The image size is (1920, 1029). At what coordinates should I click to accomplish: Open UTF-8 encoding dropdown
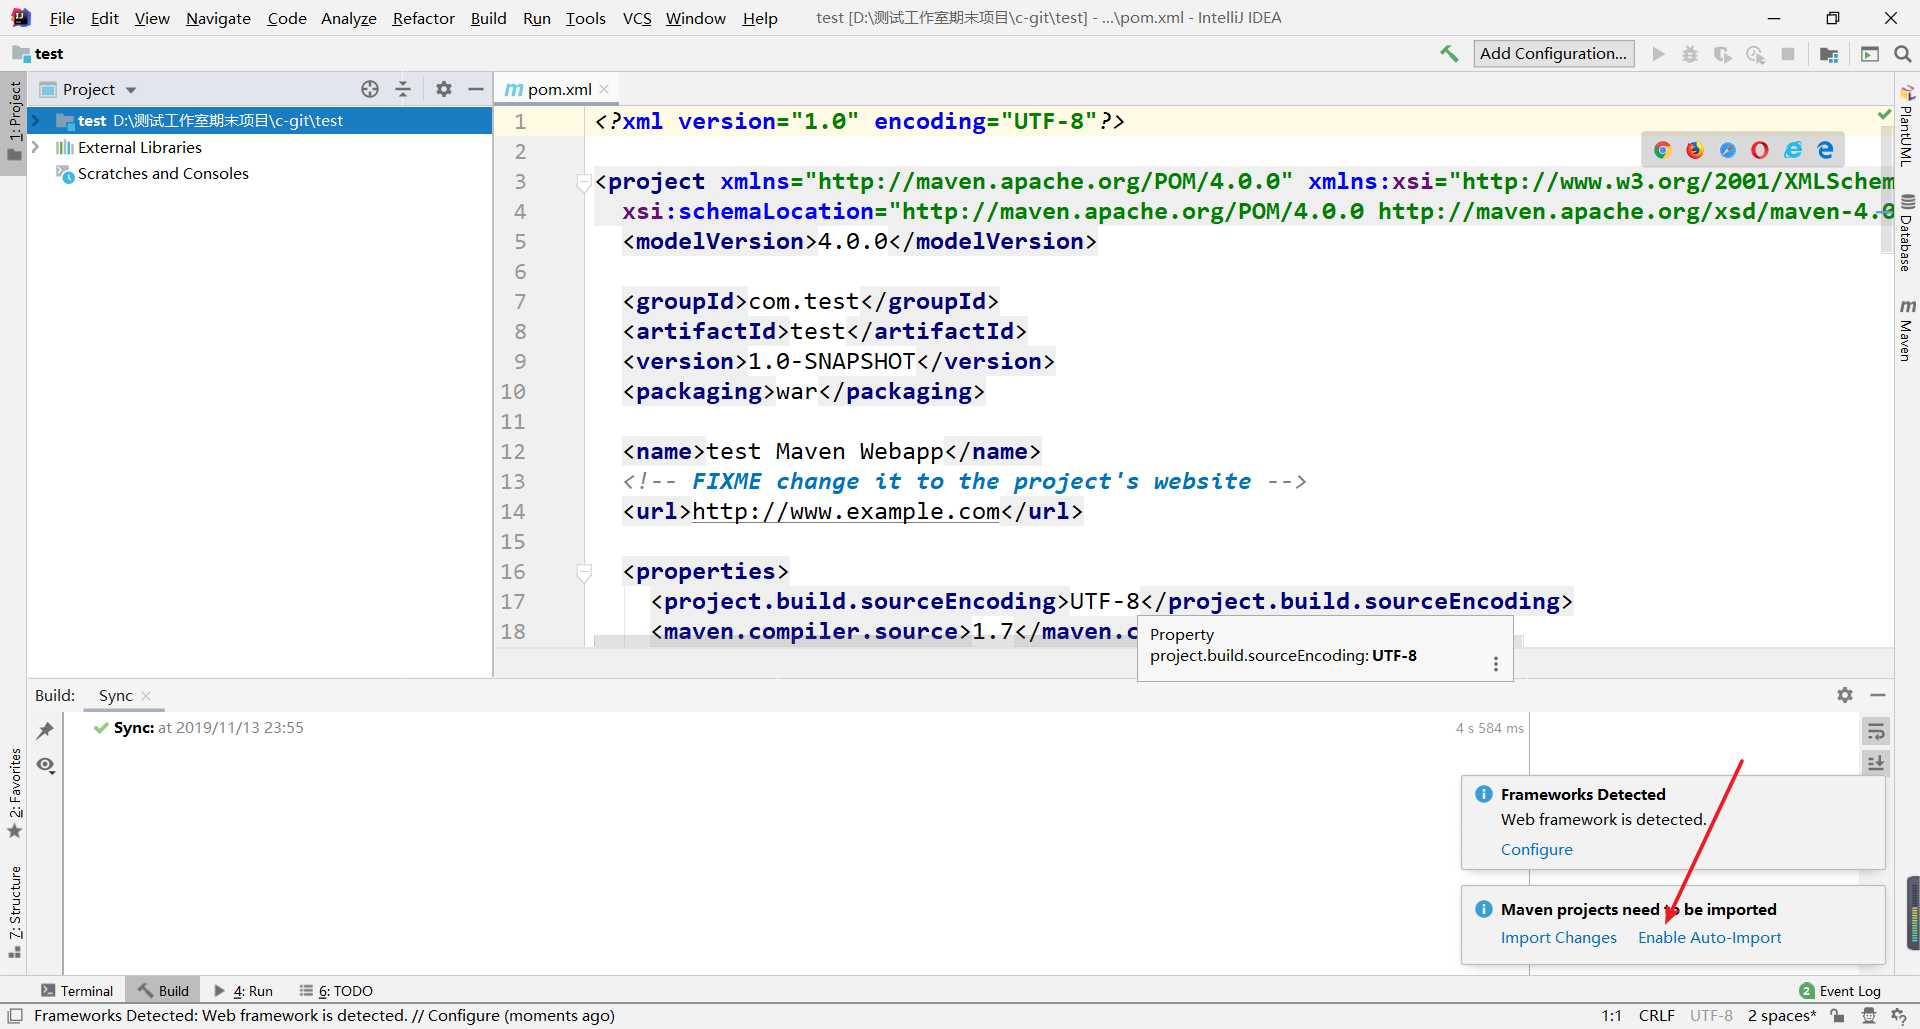tap(1711, 1016)
